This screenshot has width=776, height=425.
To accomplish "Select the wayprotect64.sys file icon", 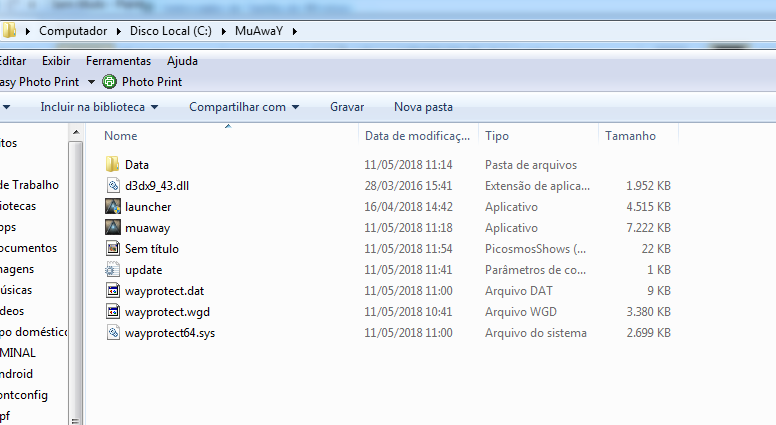I will click(x=112, y=333).
